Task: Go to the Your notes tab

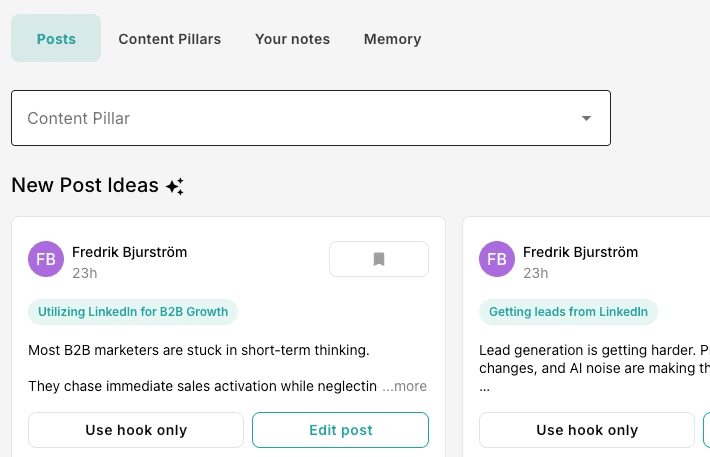Action: coord(292,39)
